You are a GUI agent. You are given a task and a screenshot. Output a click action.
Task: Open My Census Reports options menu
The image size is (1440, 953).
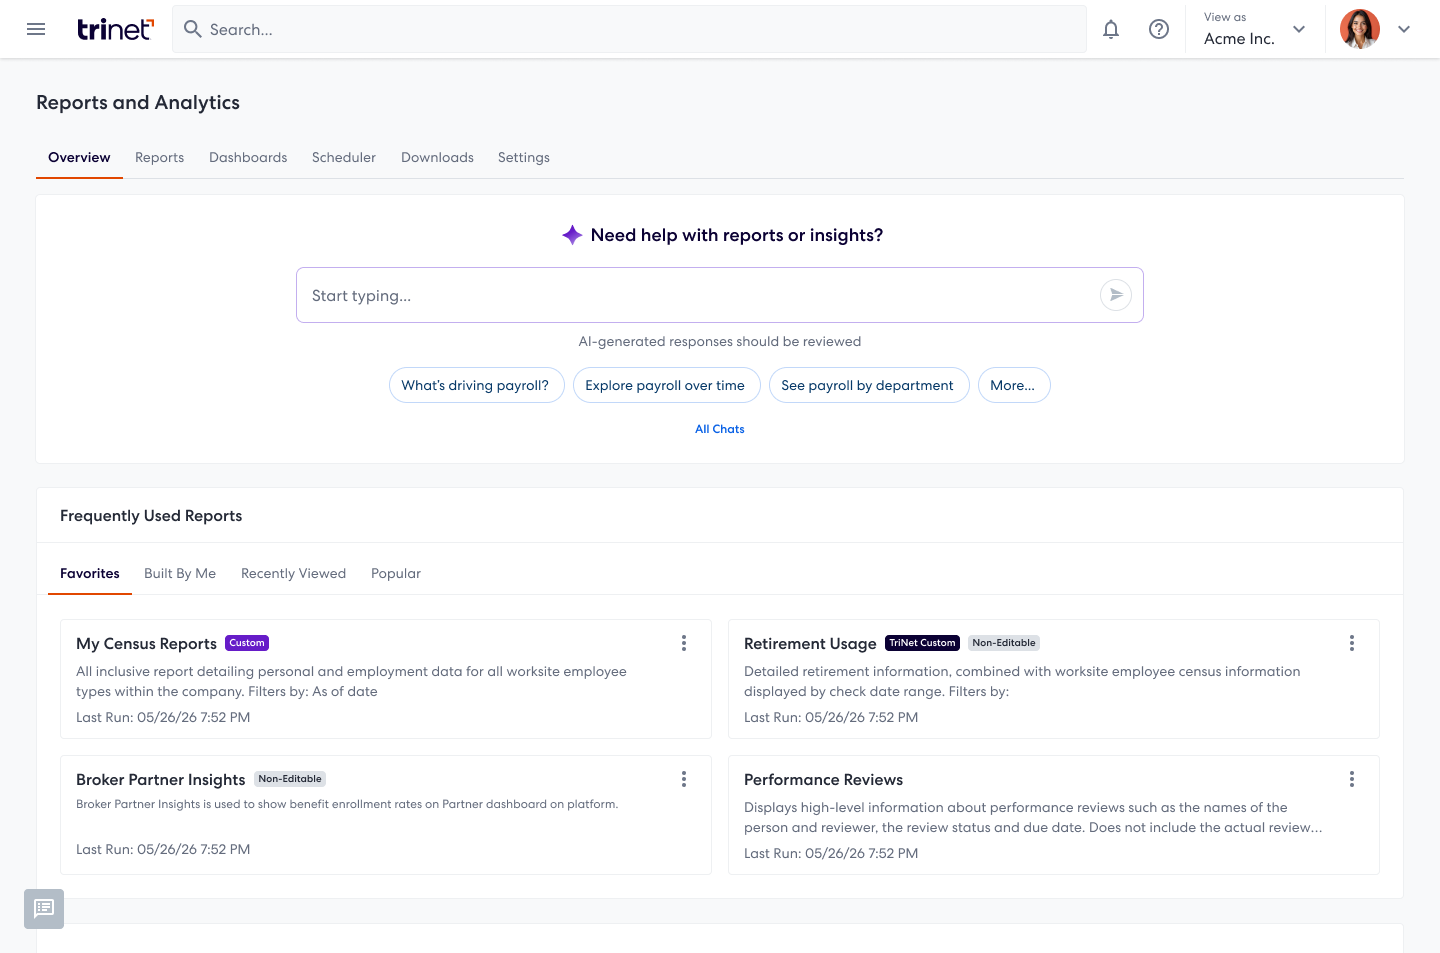[684, 643]
